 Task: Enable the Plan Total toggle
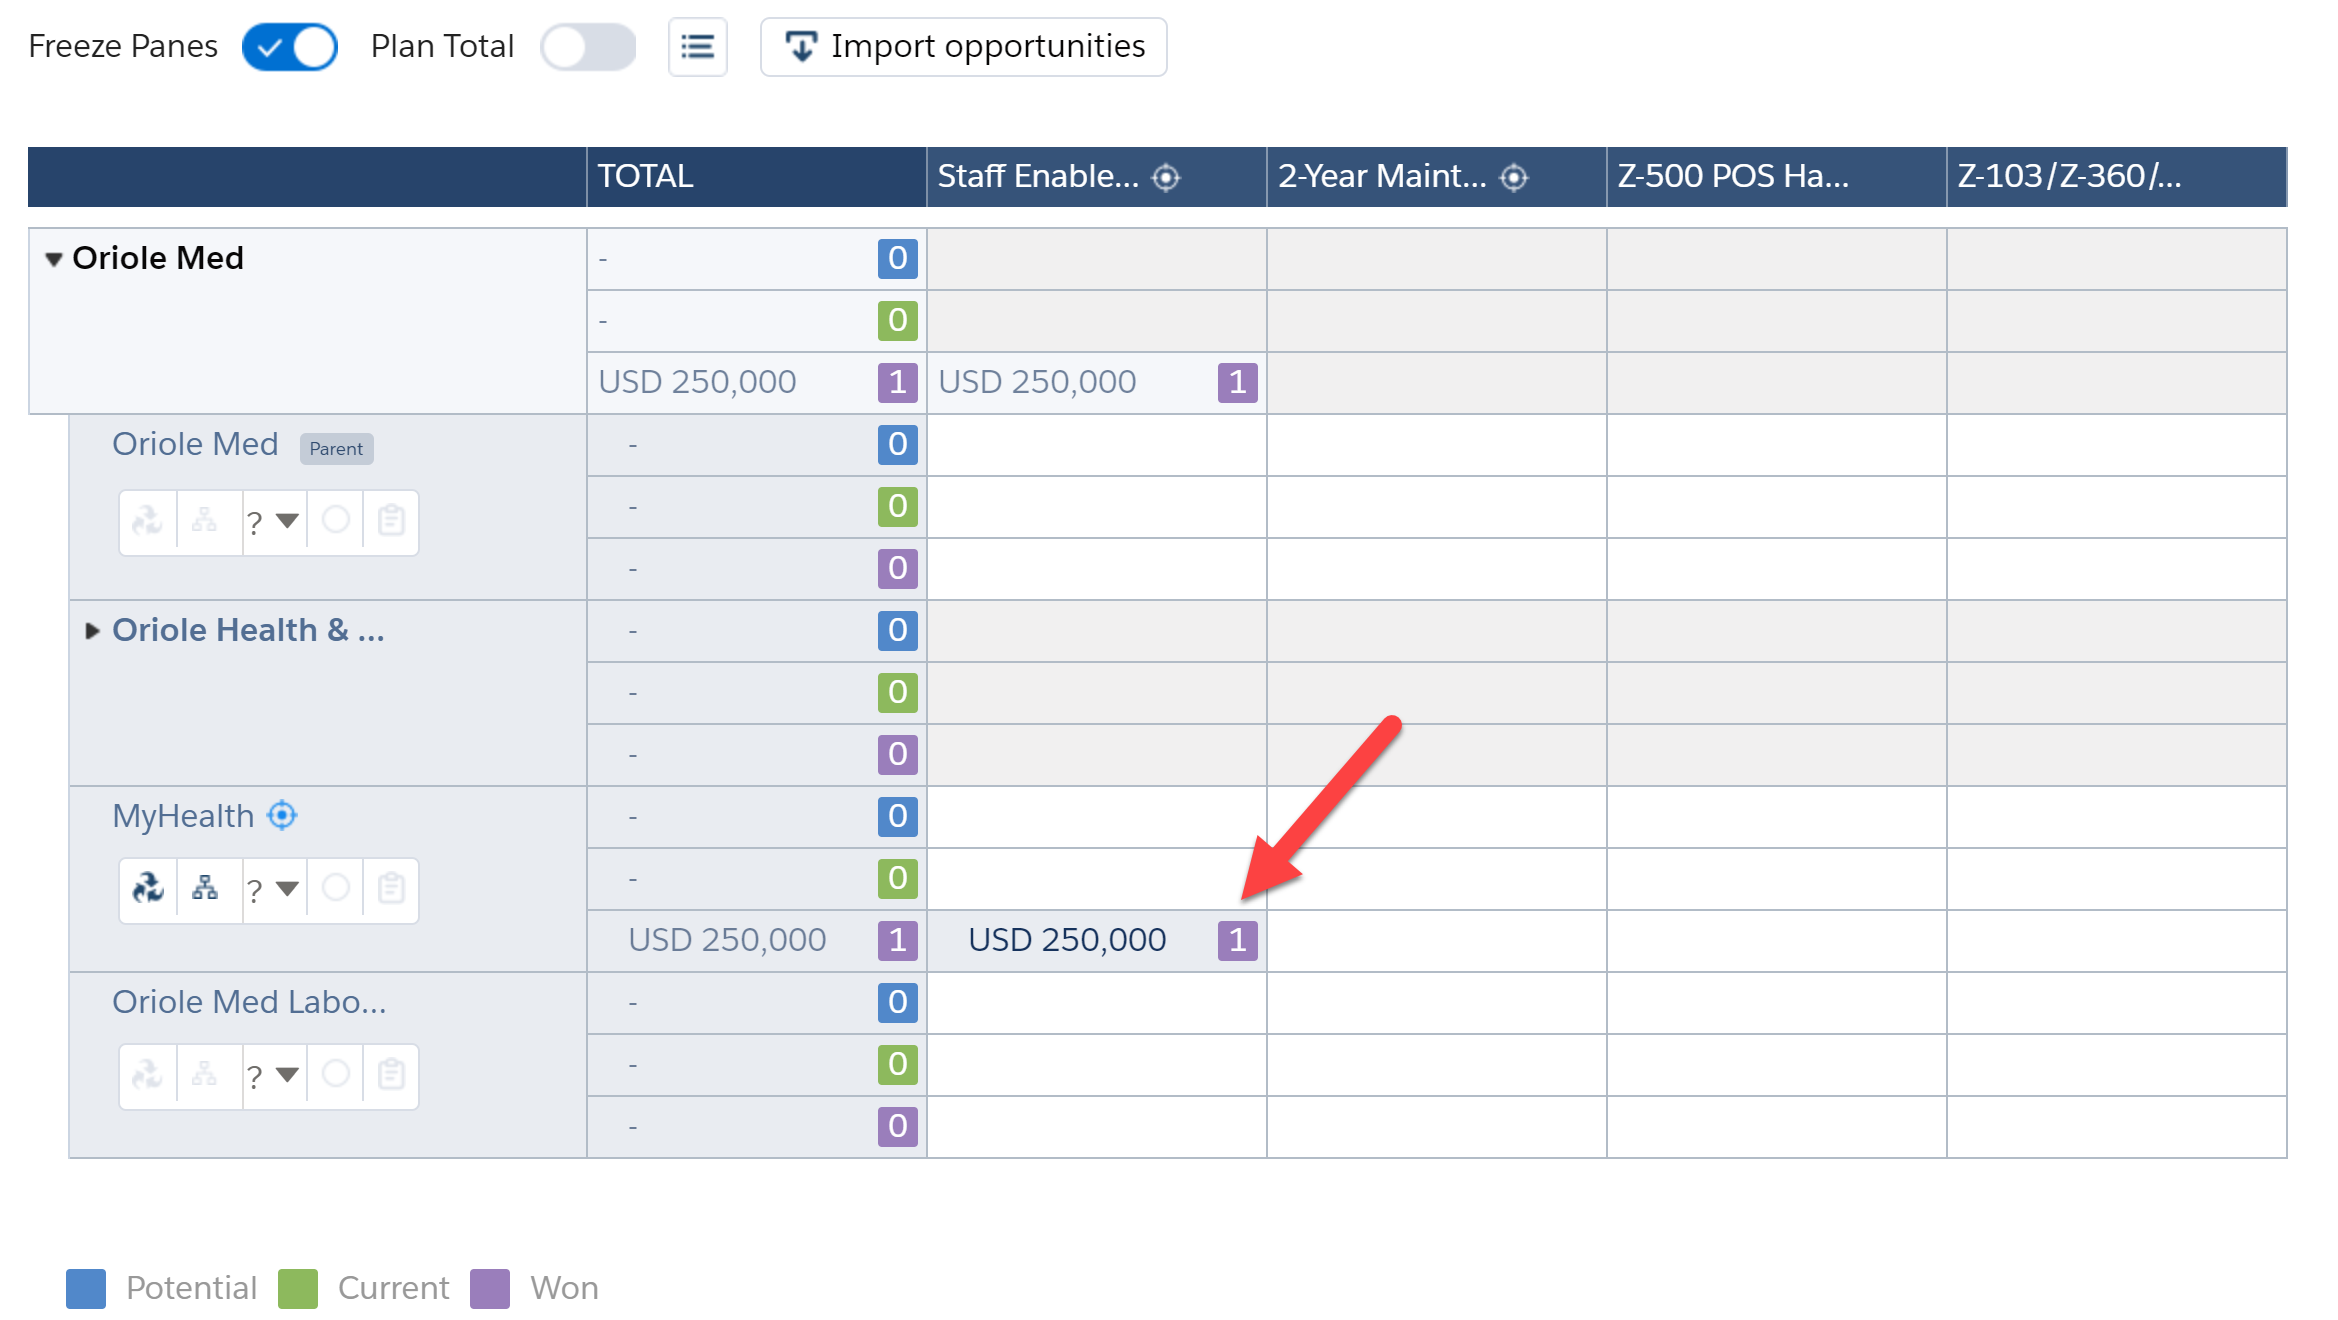588,47
